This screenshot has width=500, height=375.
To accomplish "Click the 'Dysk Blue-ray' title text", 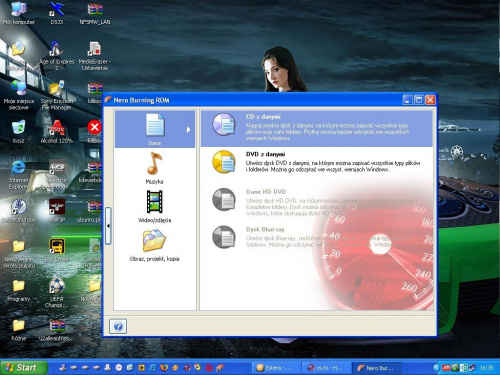I will [265, 229].
